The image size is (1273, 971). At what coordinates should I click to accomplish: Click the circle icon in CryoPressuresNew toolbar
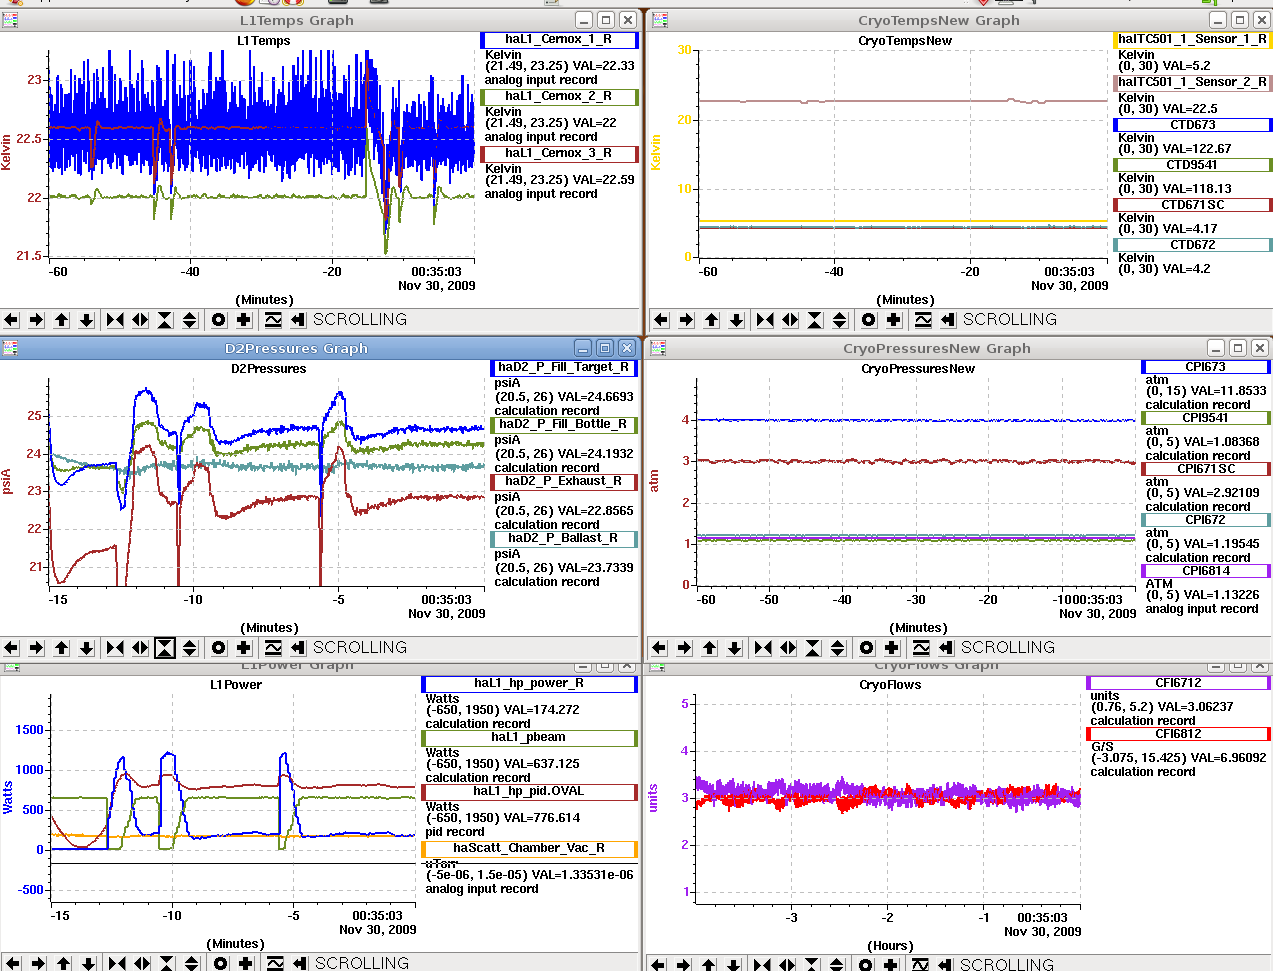click(866, 648)
